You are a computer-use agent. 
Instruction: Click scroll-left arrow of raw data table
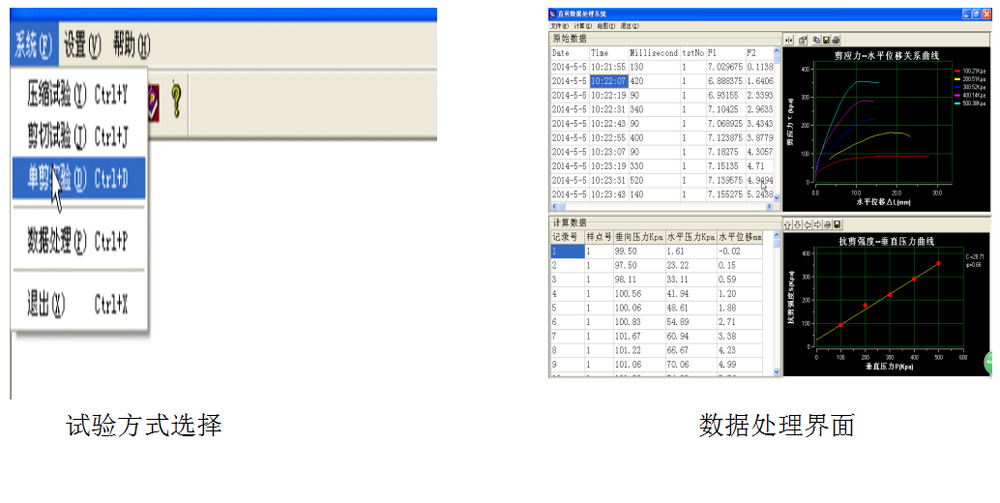(x=554, y=207)
